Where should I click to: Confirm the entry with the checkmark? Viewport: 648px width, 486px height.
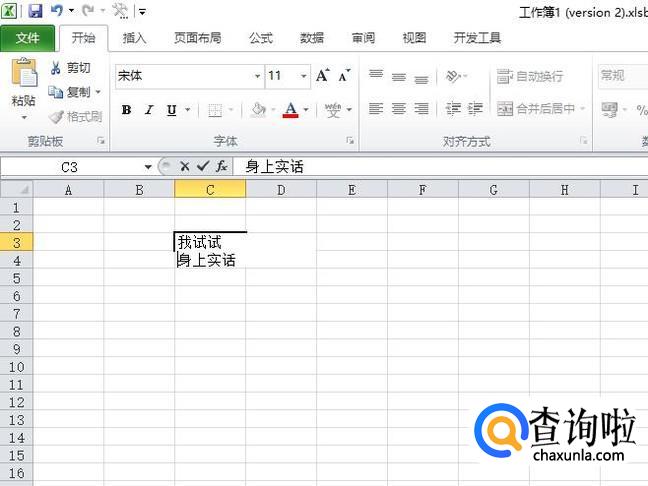tap(202, 167)
